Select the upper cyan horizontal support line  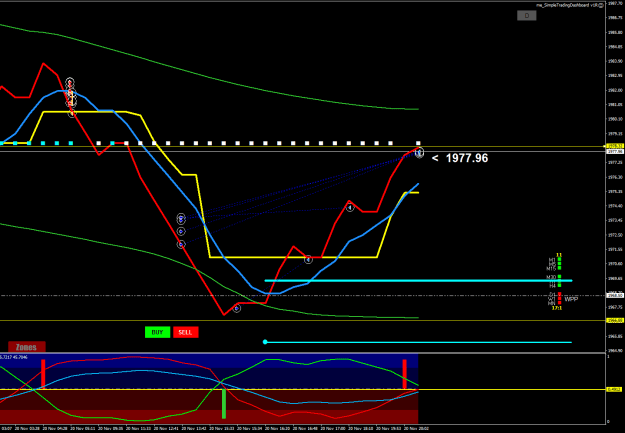coord(419,281)
